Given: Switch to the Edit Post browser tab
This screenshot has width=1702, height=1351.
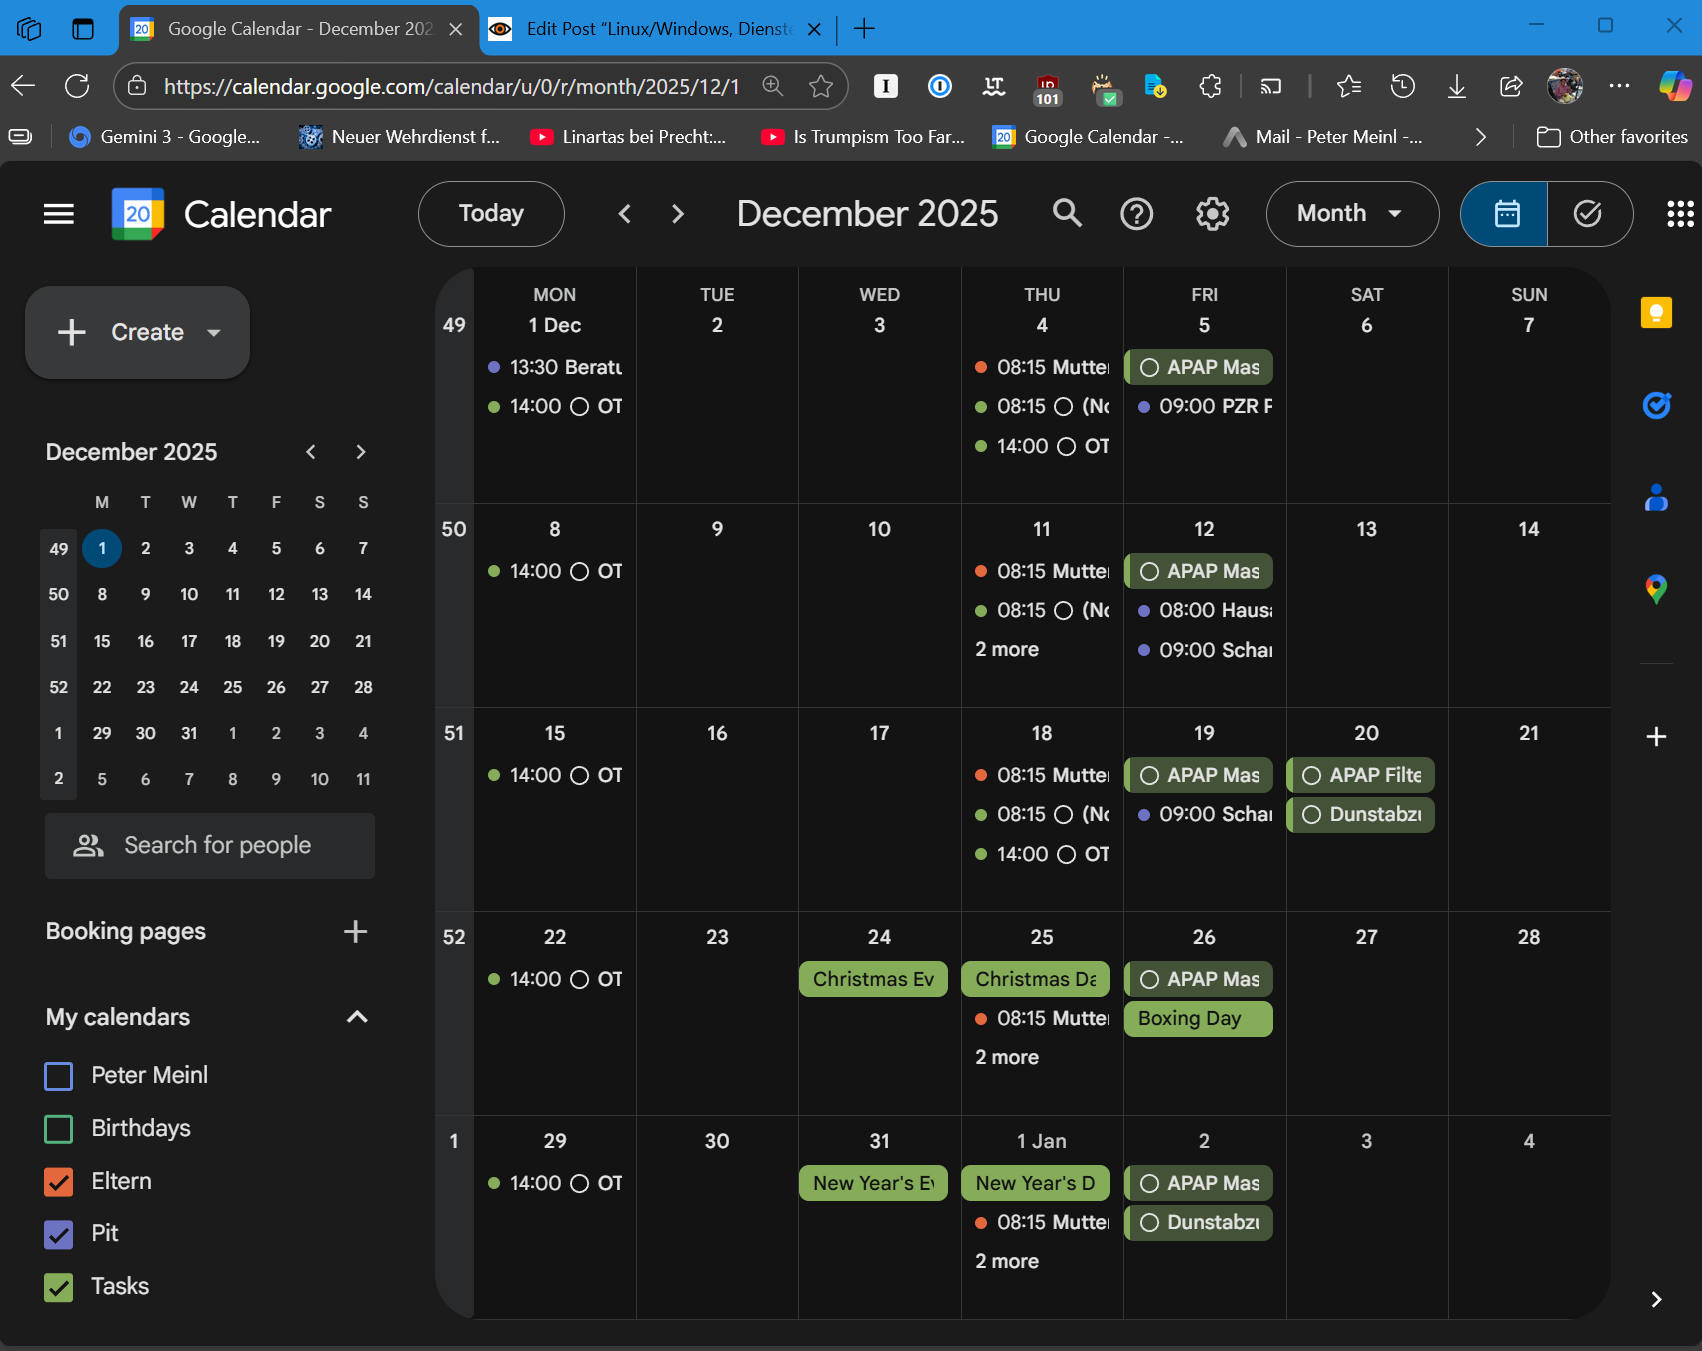Looking at the screenshot, I should (655, 29).
